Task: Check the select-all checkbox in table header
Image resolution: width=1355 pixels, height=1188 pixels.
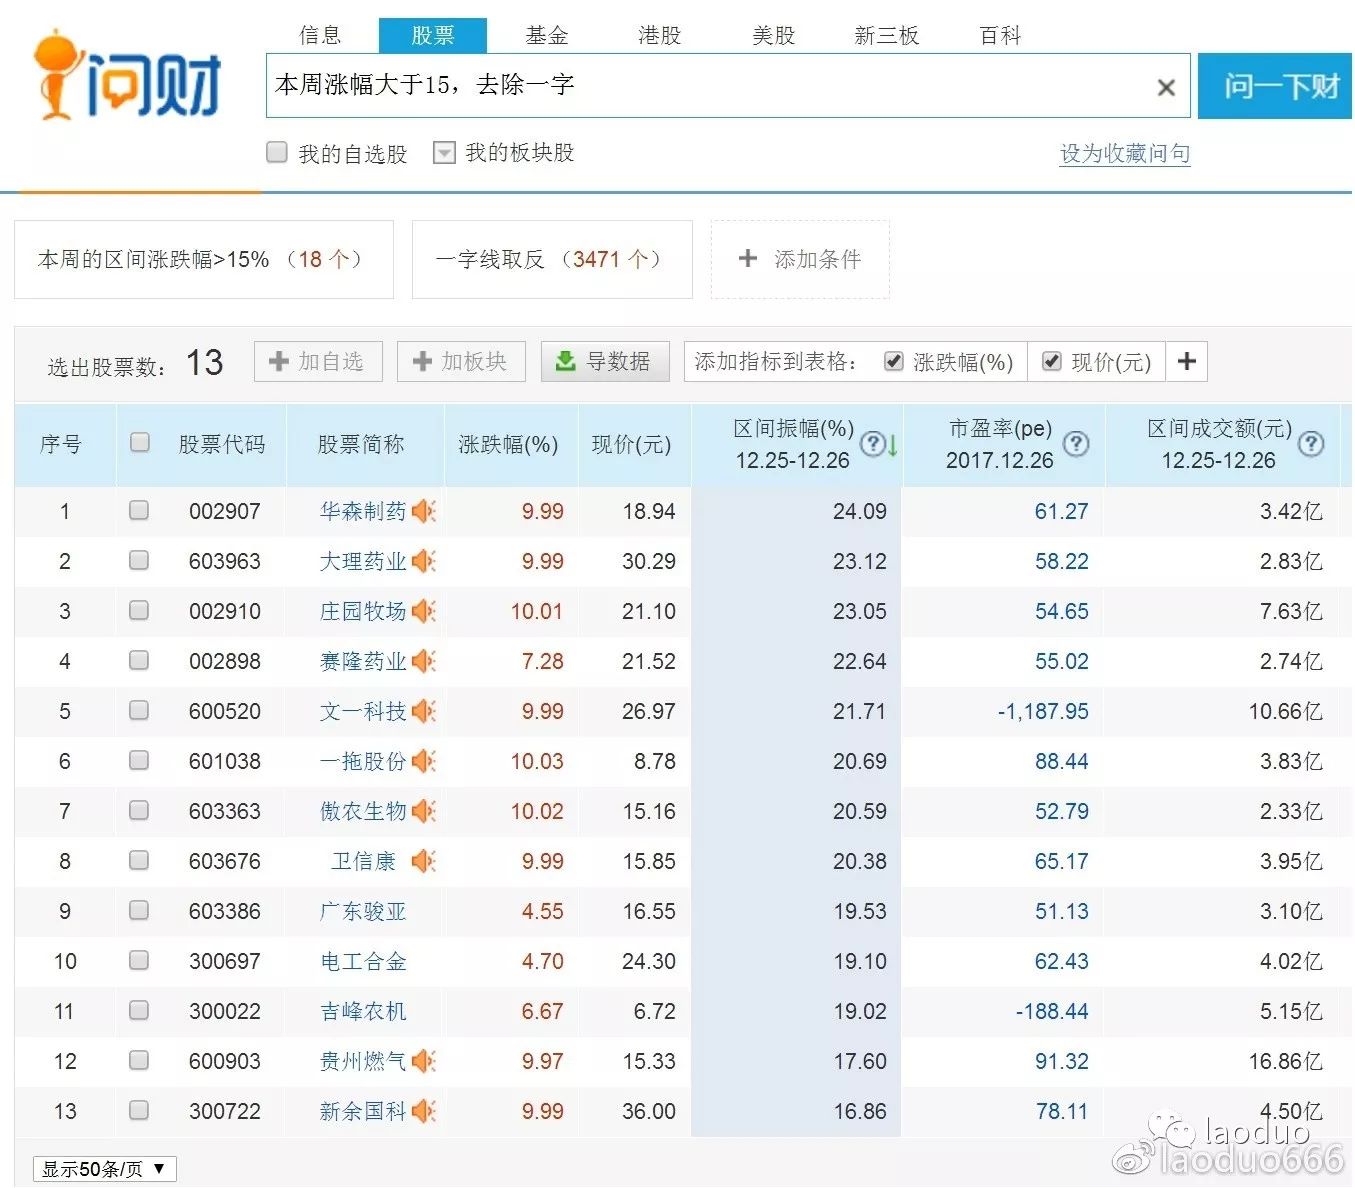Action: click(x=140, y=442)
